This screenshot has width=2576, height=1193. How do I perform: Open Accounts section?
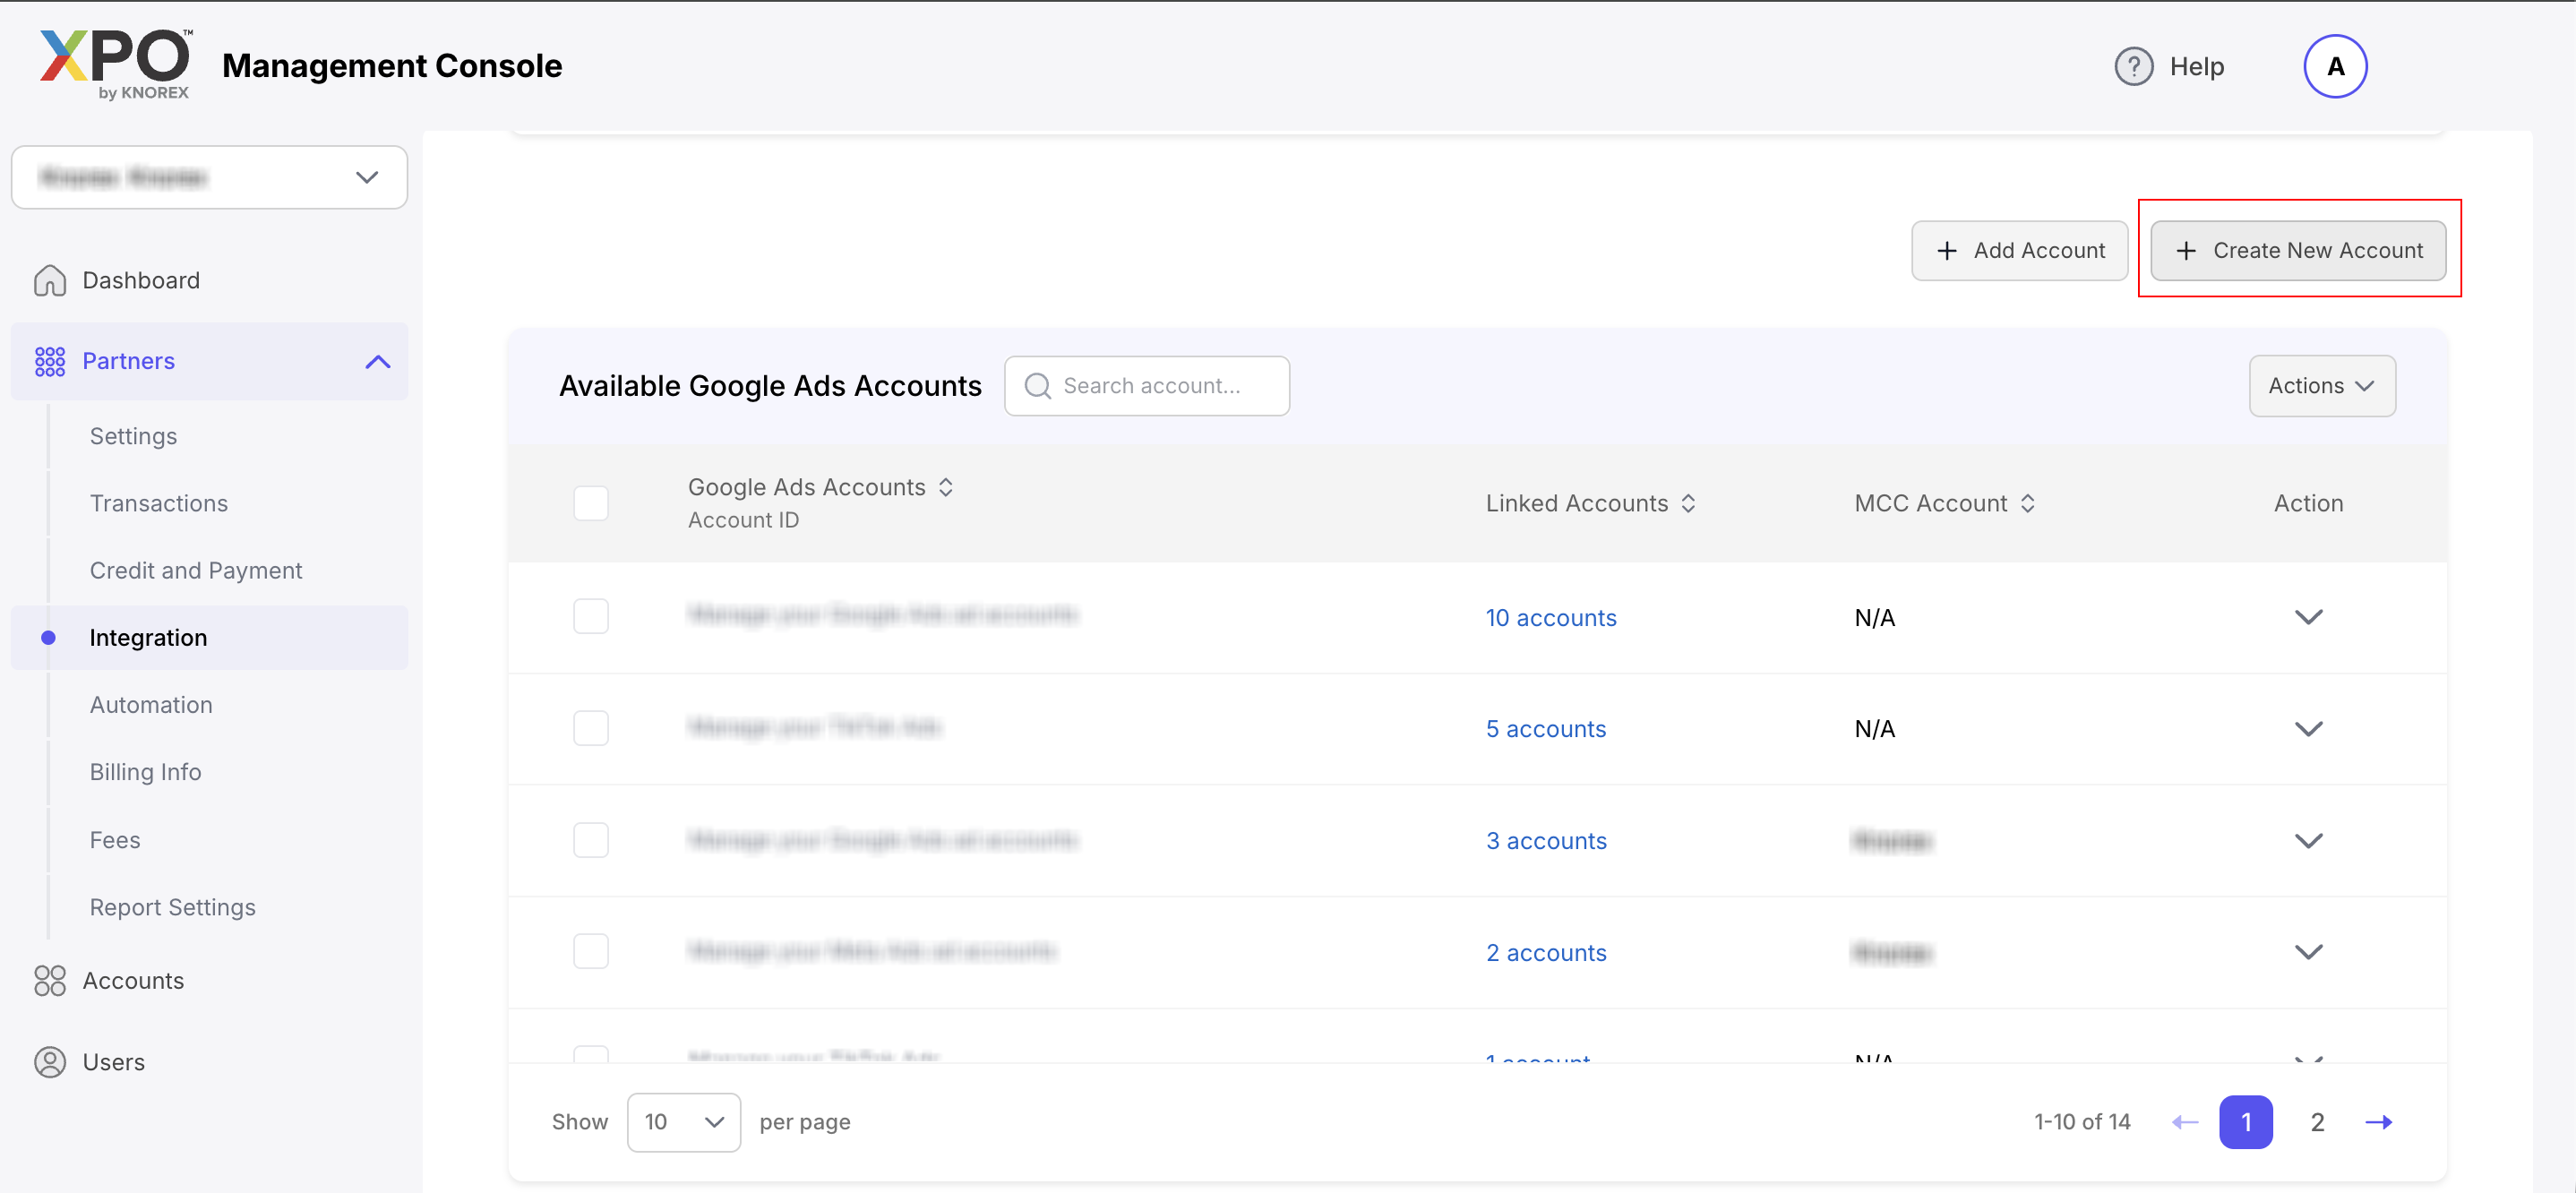click(133, 981)
